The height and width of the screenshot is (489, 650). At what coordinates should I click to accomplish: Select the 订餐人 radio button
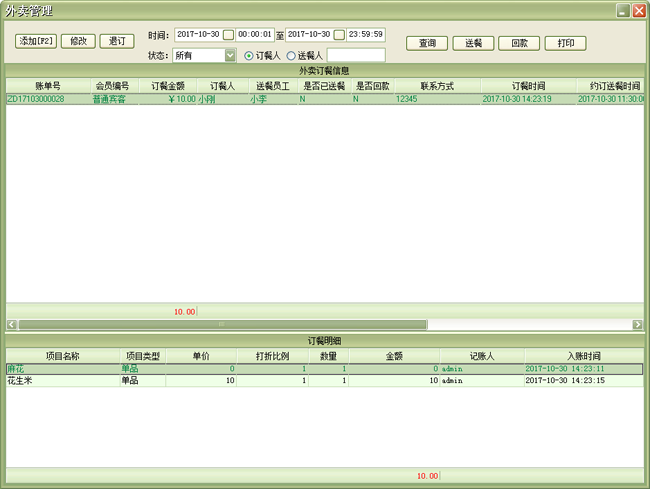click(249, 56)
